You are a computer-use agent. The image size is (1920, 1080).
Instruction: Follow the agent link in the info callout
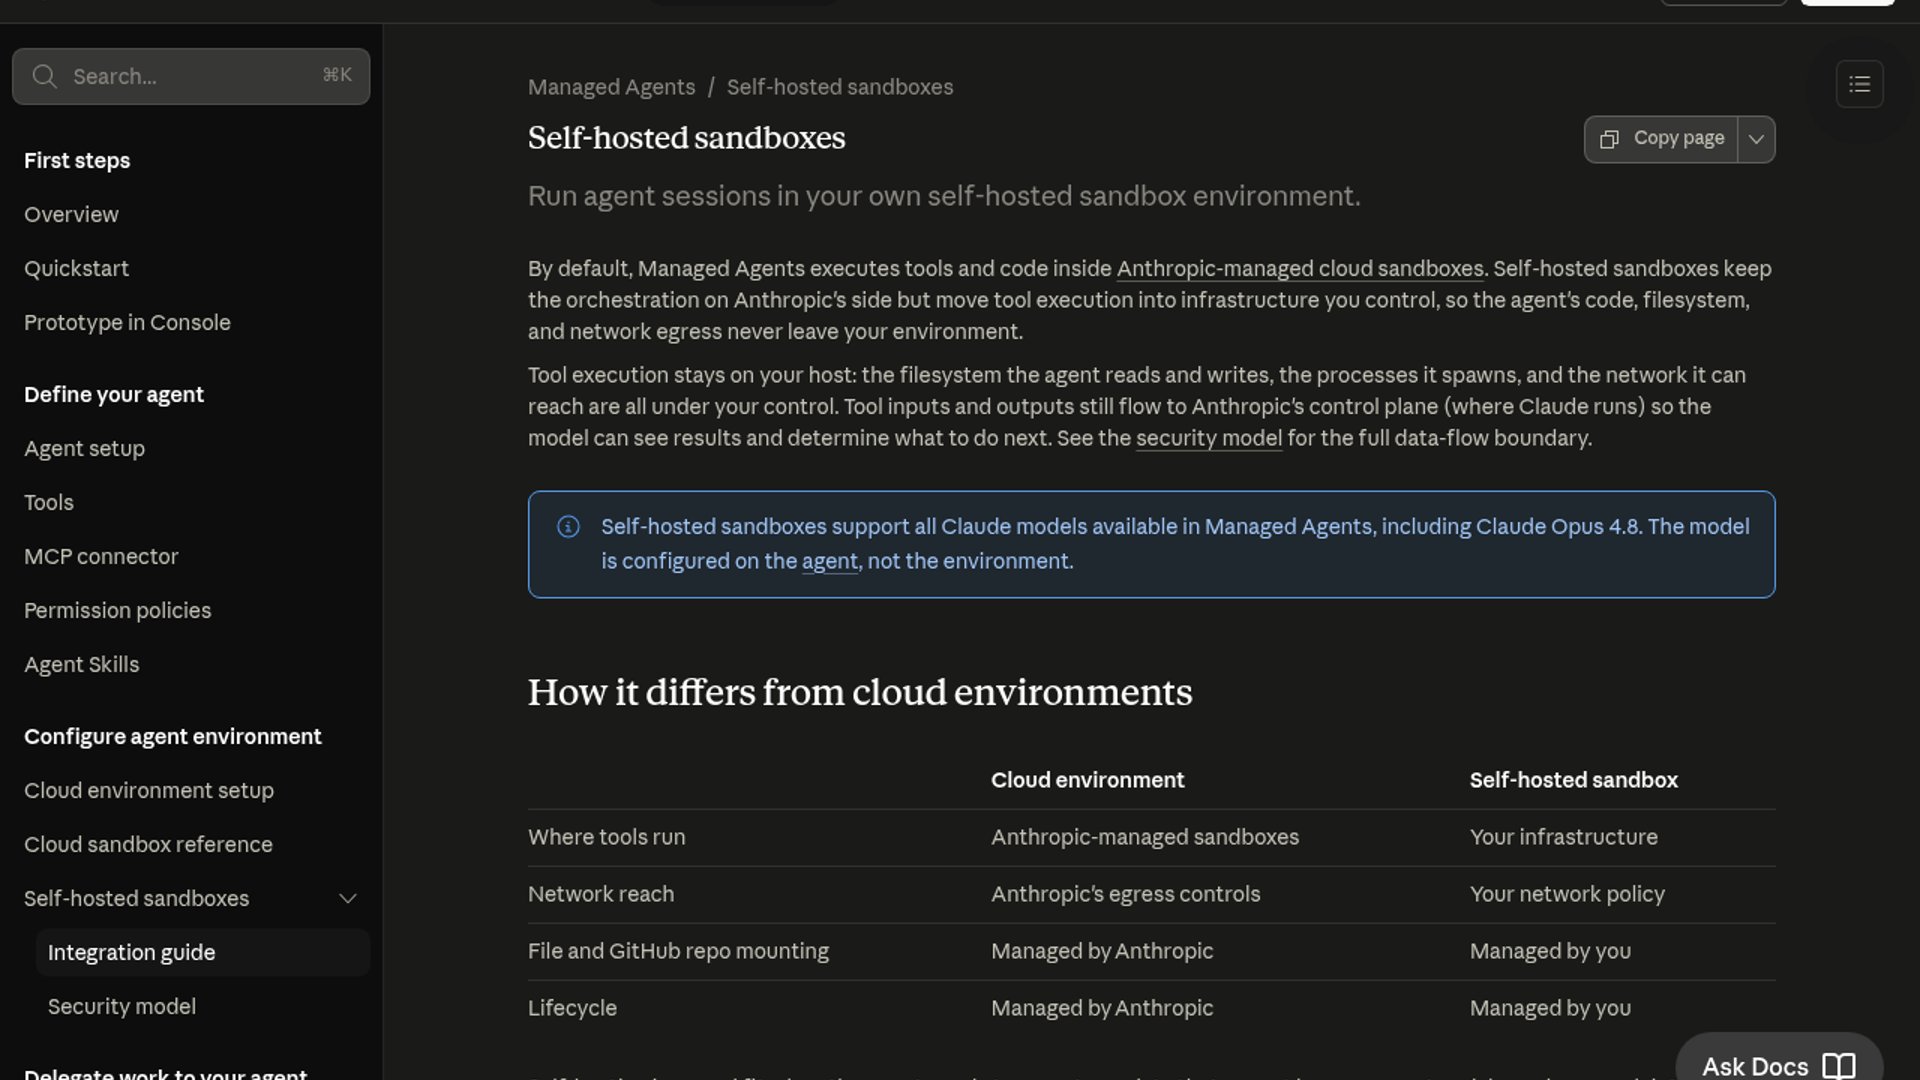click(x=829, y=561)
